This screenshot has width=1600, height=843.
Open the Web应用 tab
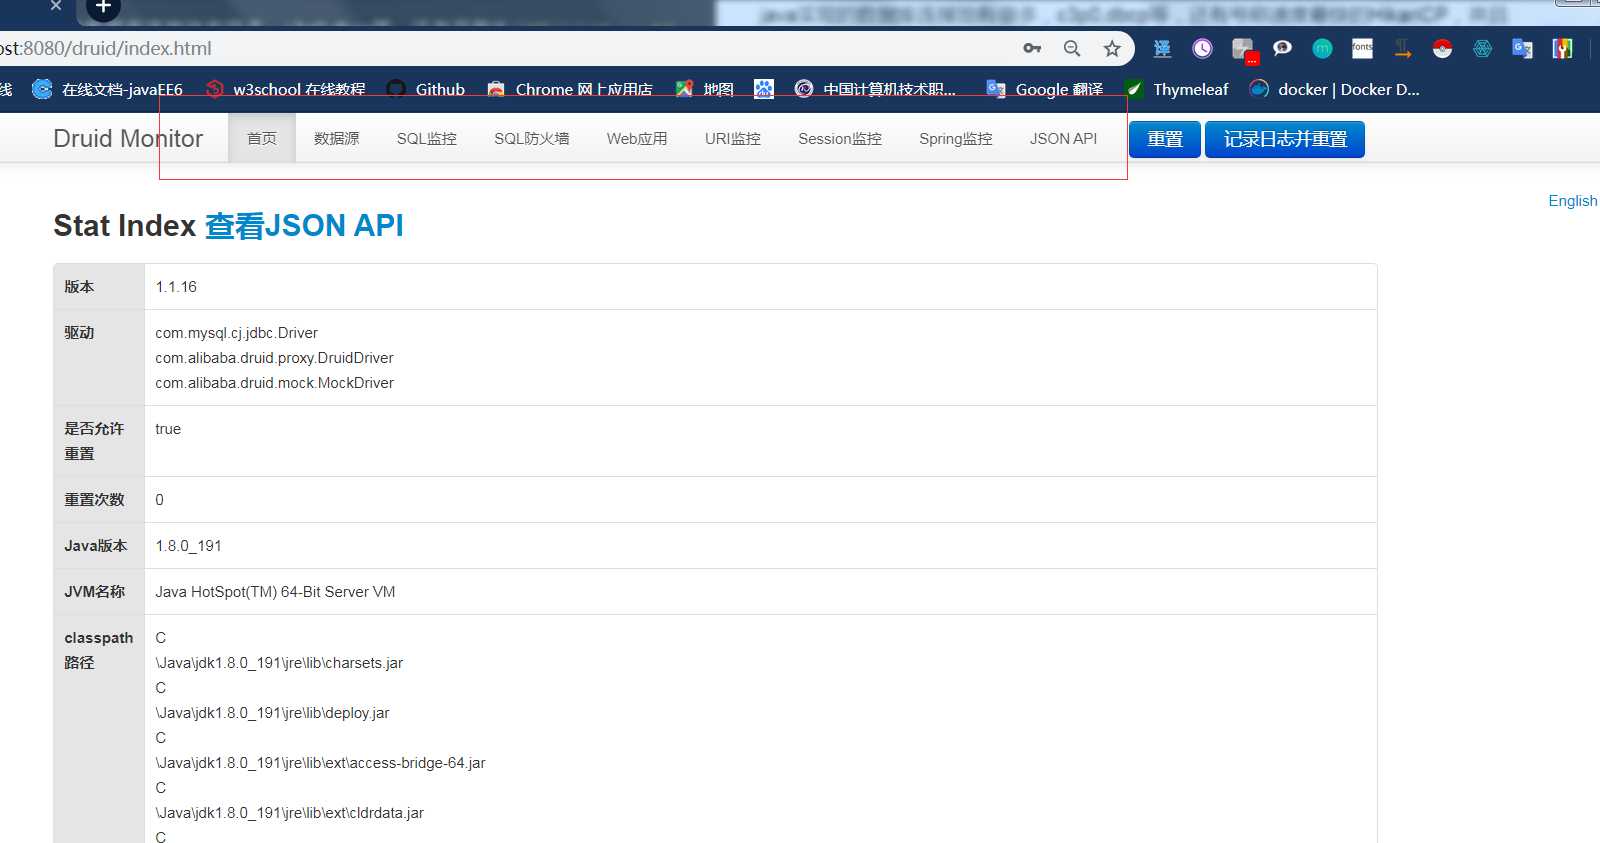pos(637,138)
